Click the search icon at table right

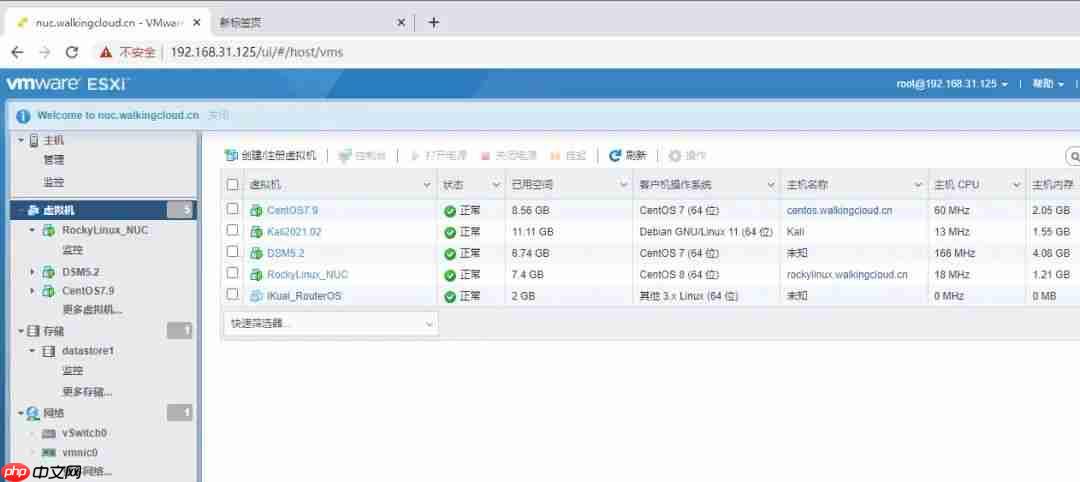(x=1073, y=156)
